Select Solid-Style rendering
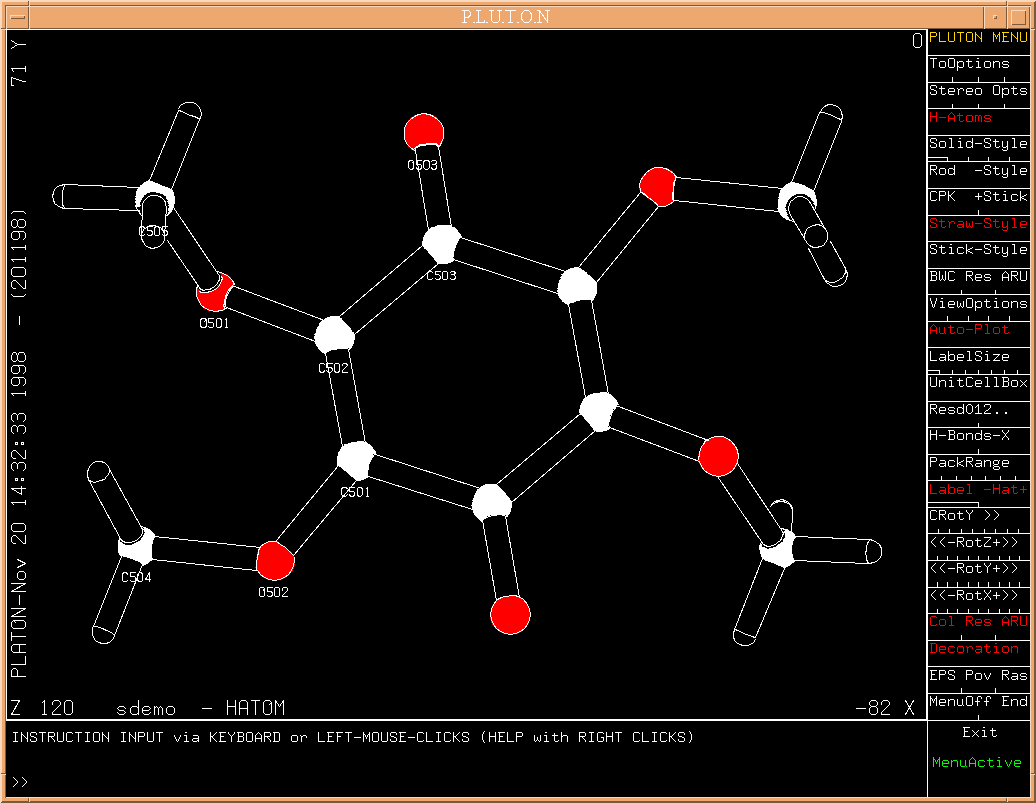The height and width of the screenshot is (803, 1036). [977, 144]
